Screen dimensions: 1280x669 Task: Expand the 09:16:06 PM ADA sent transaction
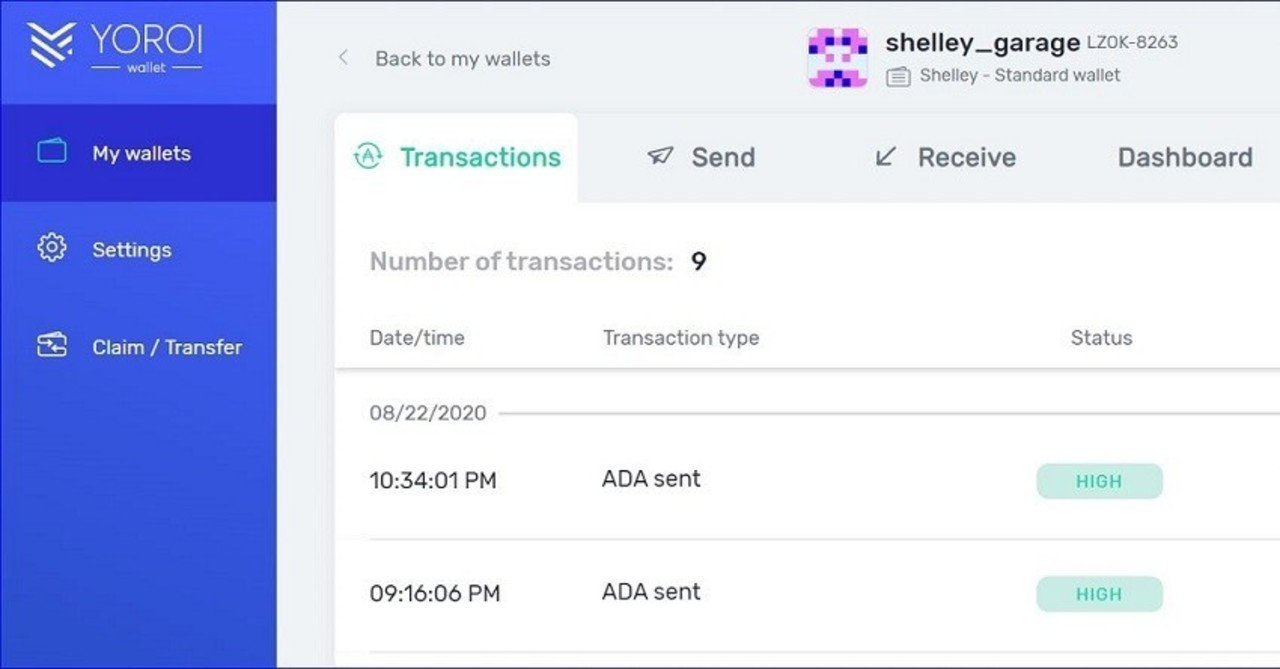point(651,592)
